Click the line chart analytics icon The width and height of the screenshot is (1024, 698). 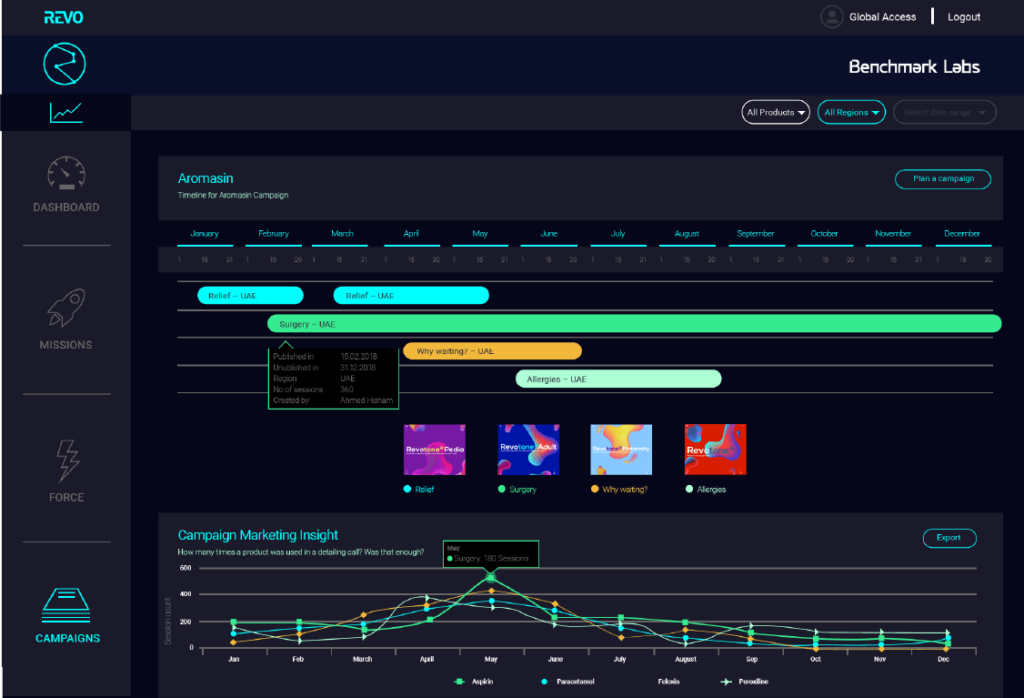coord(66,113)
